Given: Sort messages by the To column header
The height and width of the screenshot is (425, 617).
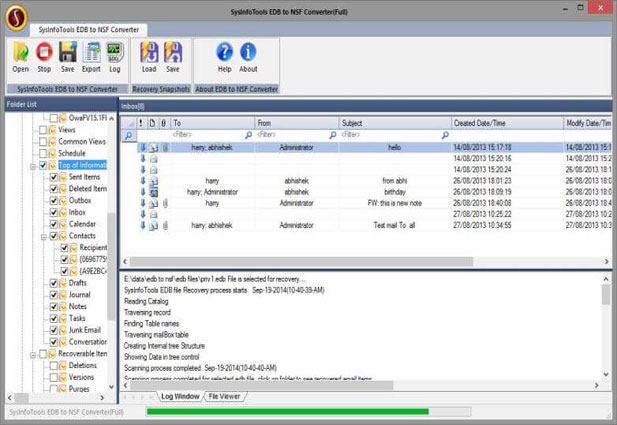Looking at the screenshot, I should [x=212, y=123].
